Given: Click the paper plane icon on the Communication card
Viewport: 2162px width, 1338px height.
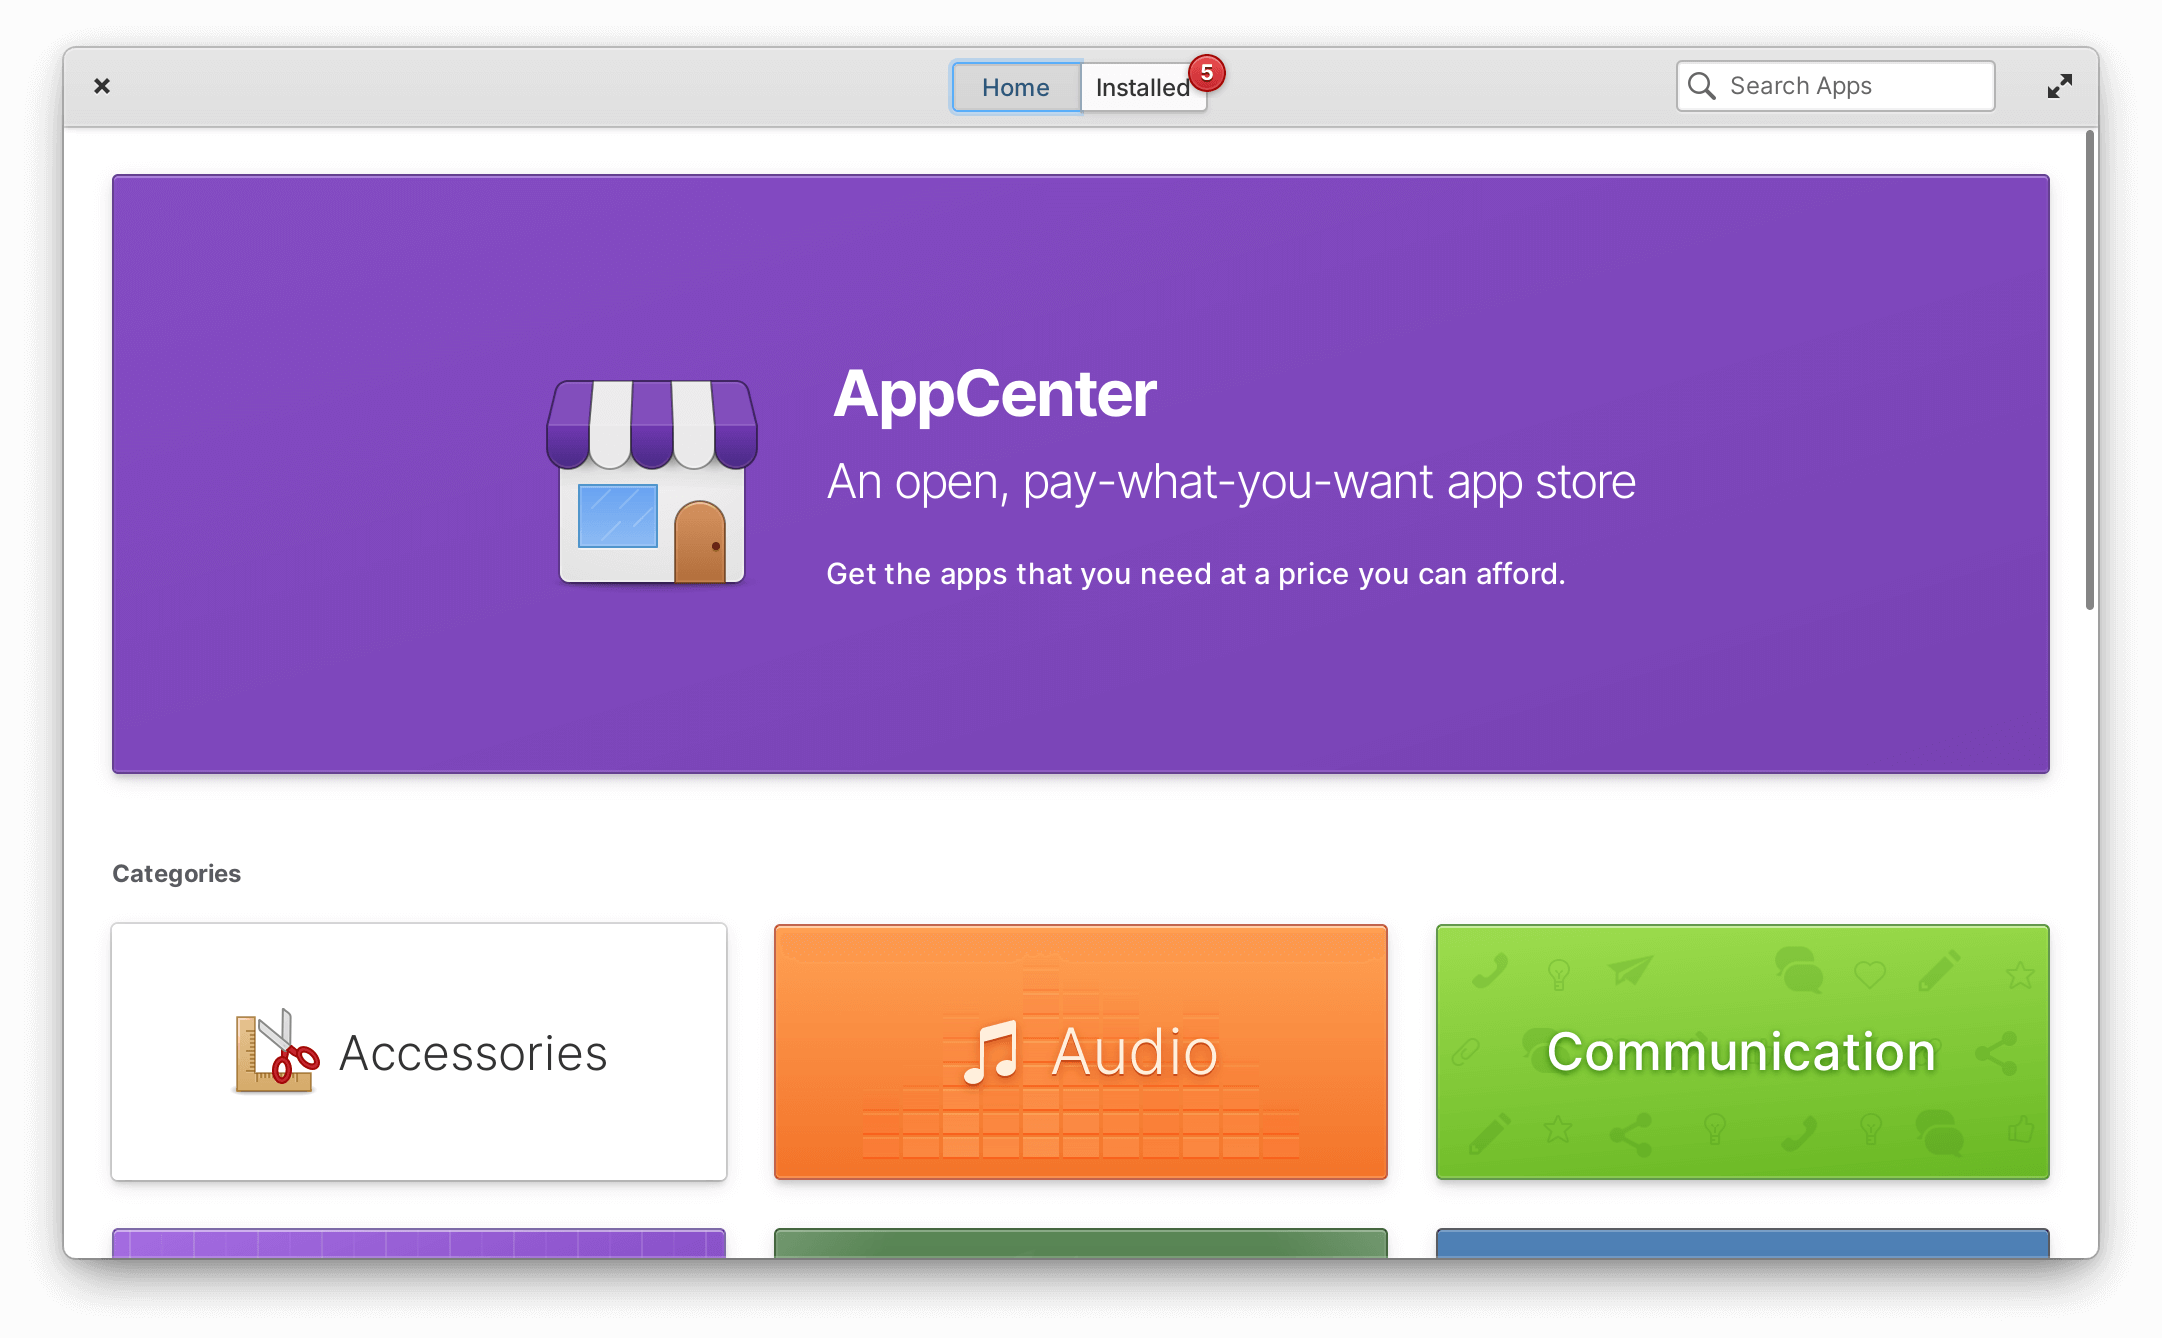Looking at the screenshot, I should tap(1628, 970).
